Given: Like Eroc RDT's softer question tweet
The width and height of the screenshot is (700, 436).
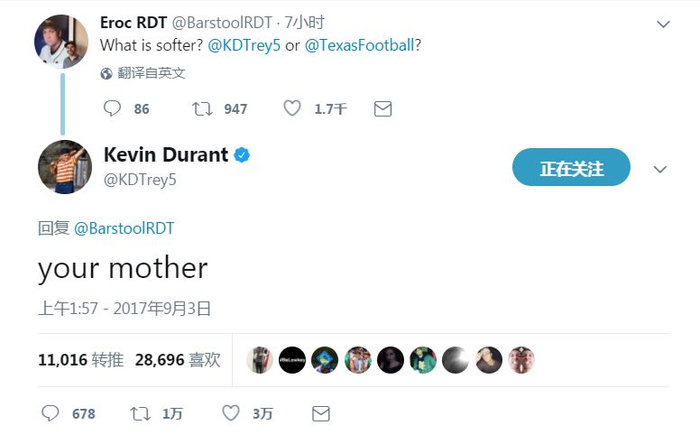Looking at the screenshot, I should tap(292, 108).
